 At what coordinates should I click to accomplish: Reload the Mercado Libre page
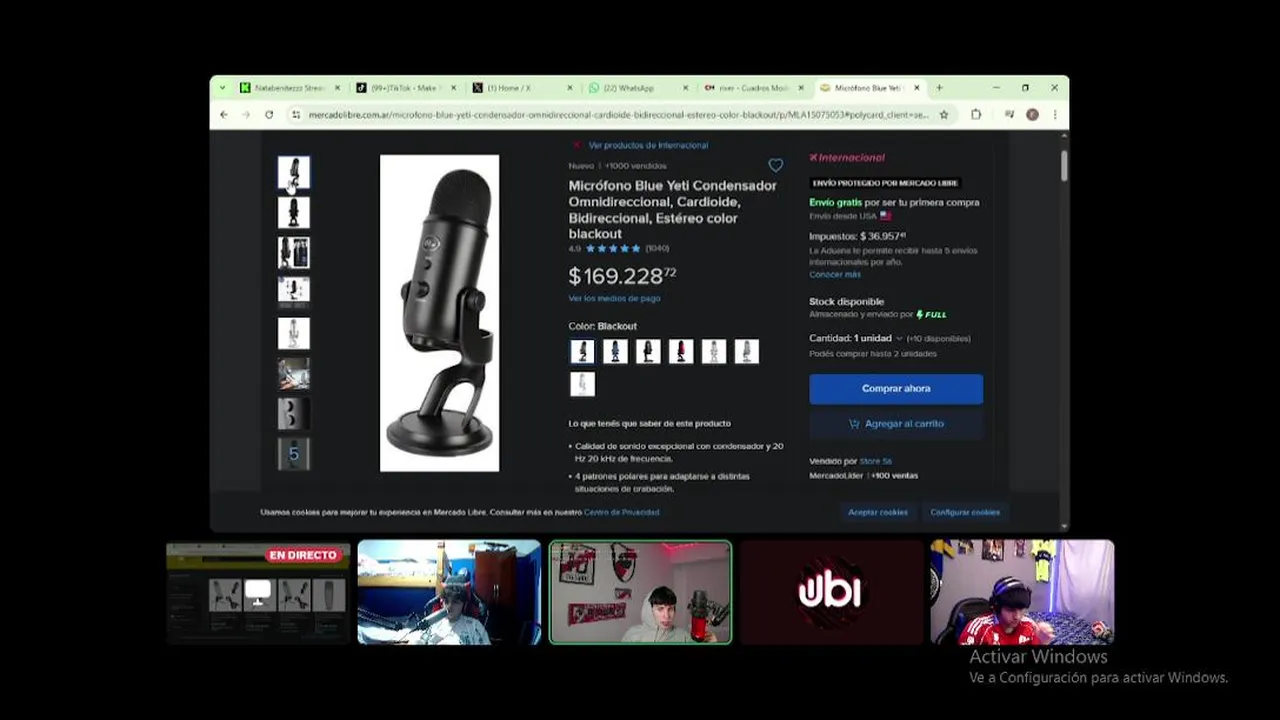pyautogui.click(x=269, y=115)
